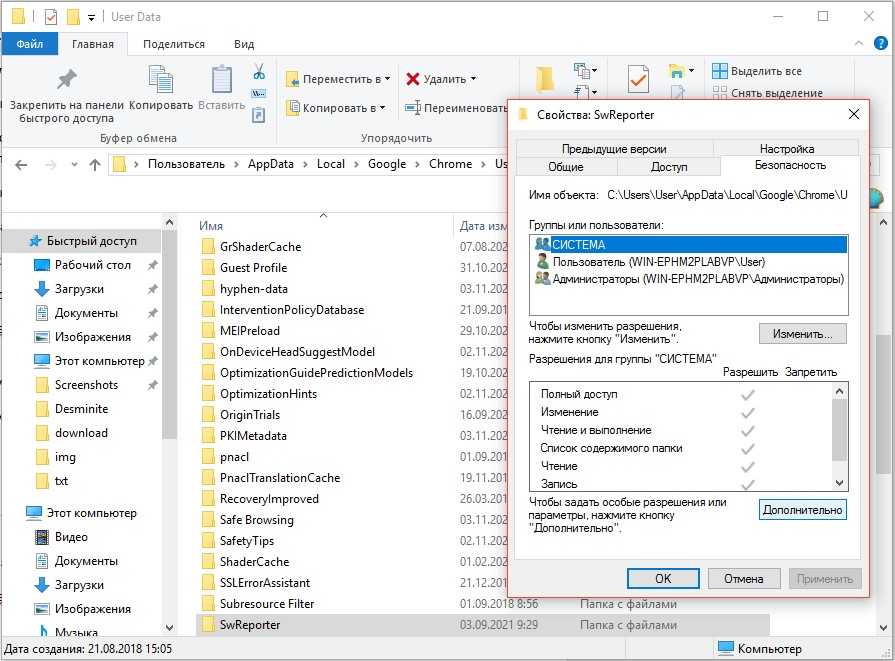895x661 pixels.
Task: Open the Предыдущие версии tab
Action: 614,149
